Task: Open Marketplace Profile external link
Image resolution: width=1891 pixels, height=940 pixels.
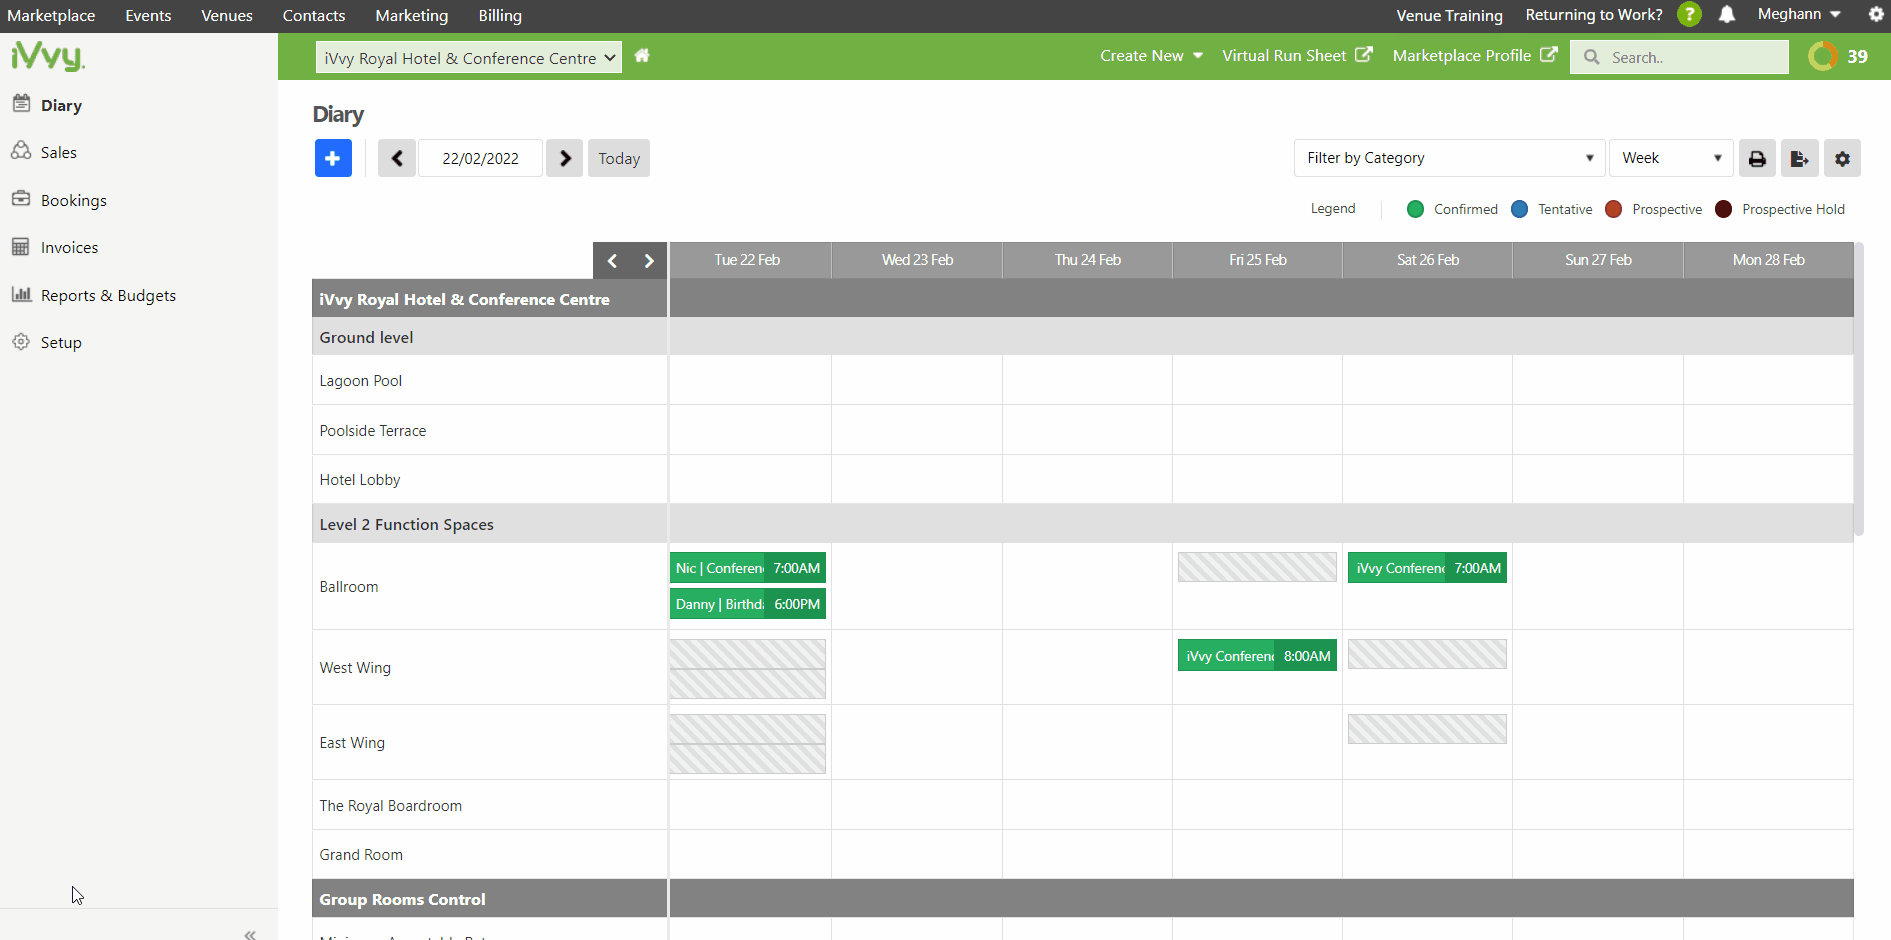Action: point(1475,56)
